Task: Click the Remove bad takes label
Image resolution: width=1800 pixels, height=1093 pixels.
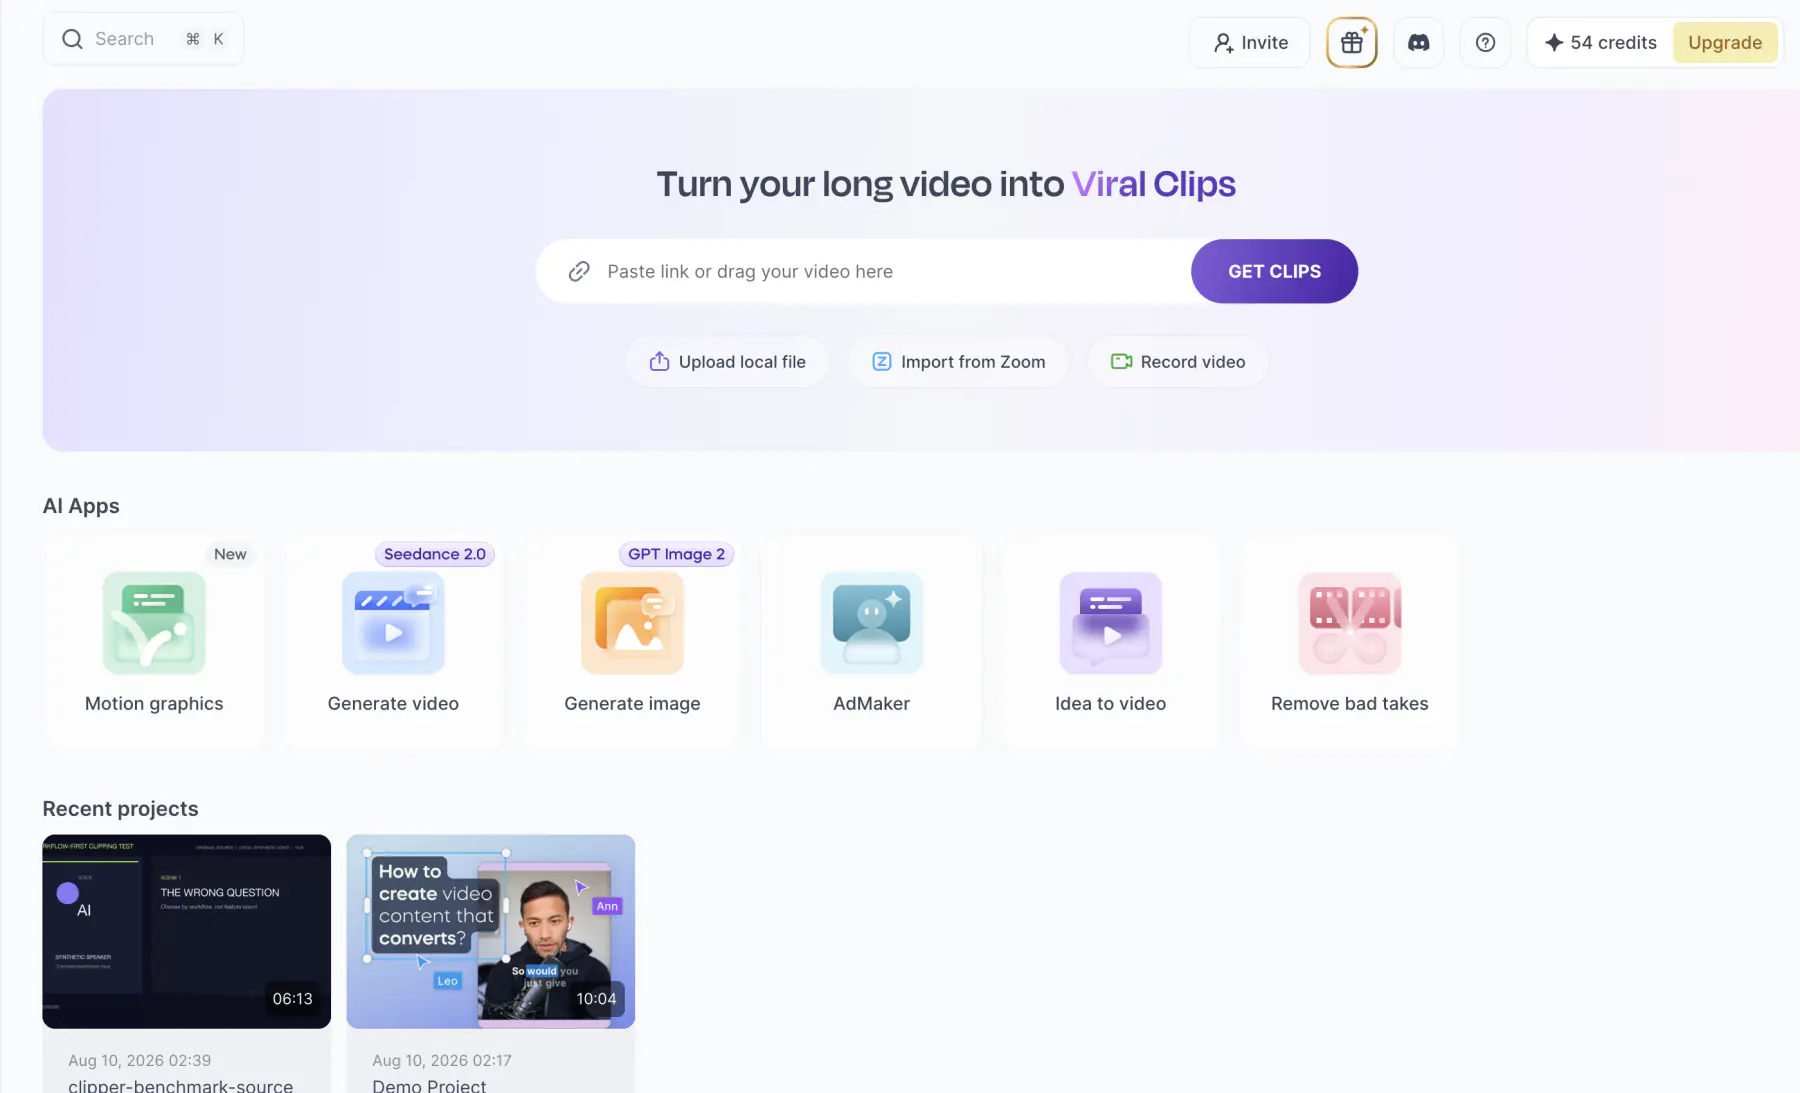Action: (1349, 703)
